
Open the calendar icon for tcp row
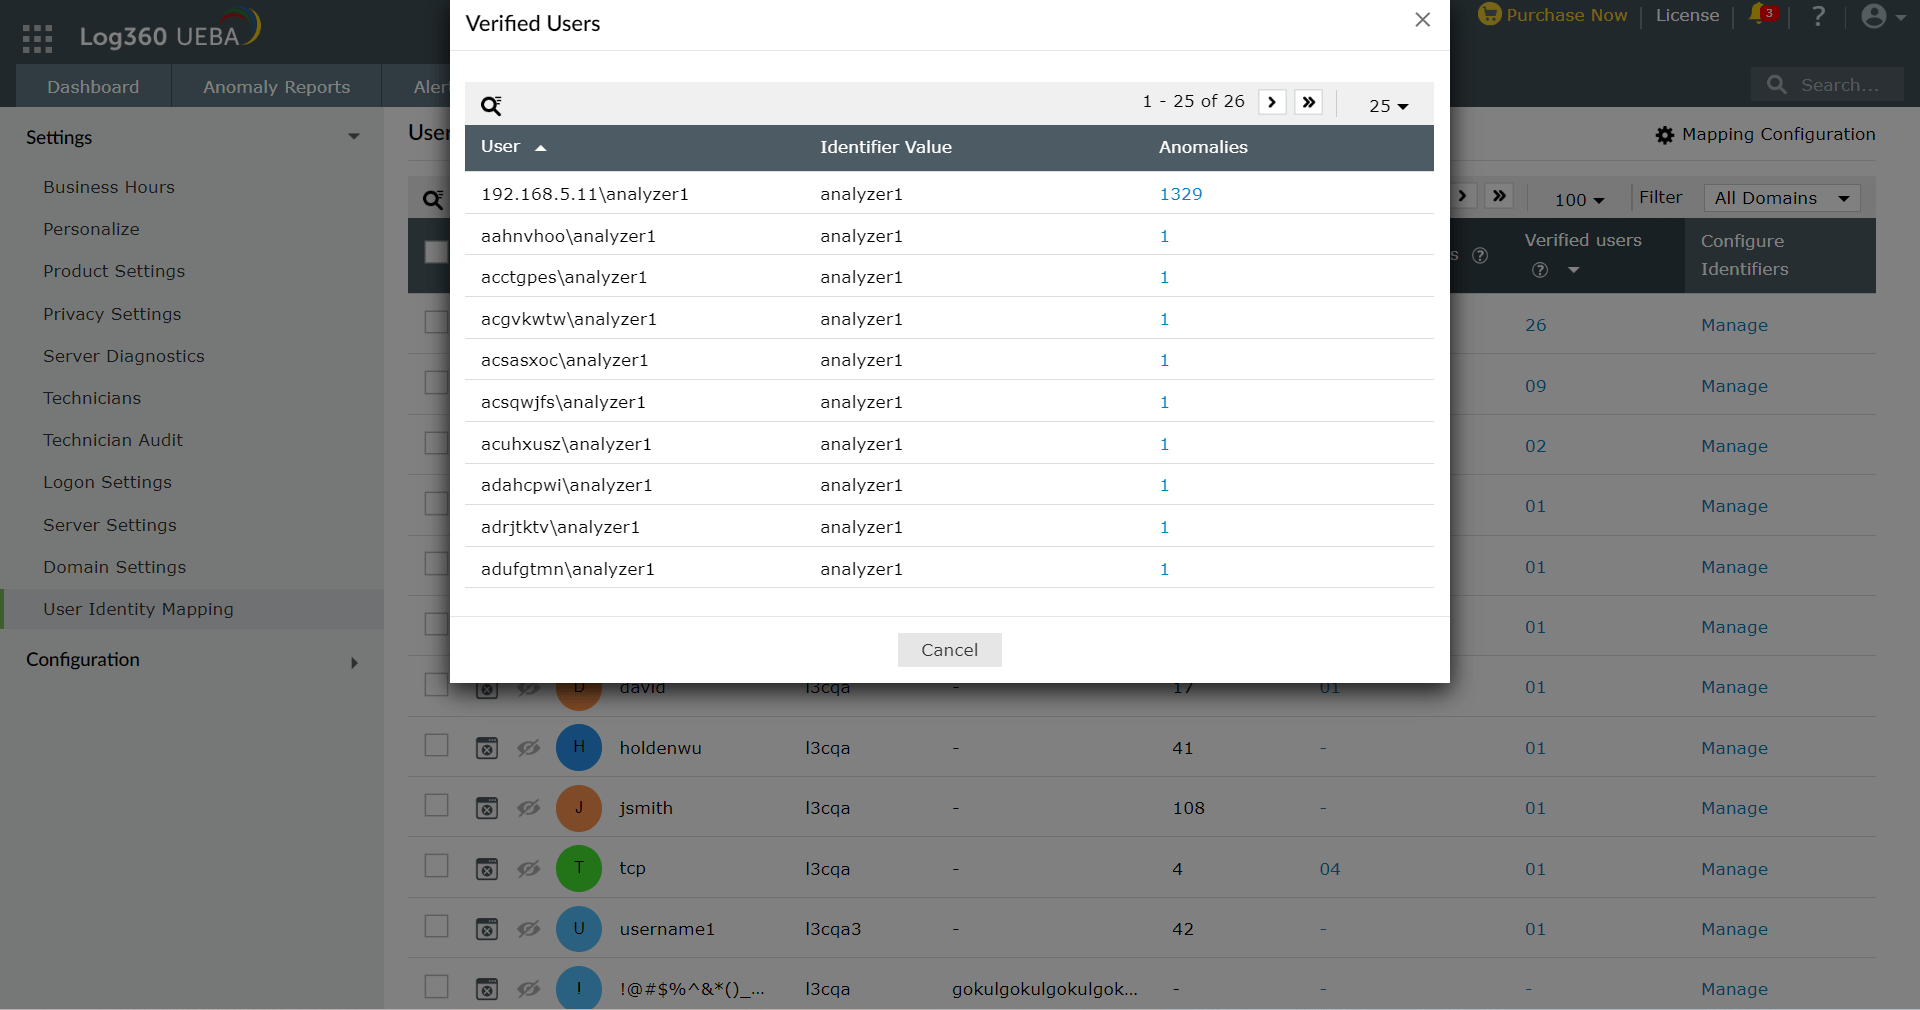pyautogui.click(x=487, y=869)
